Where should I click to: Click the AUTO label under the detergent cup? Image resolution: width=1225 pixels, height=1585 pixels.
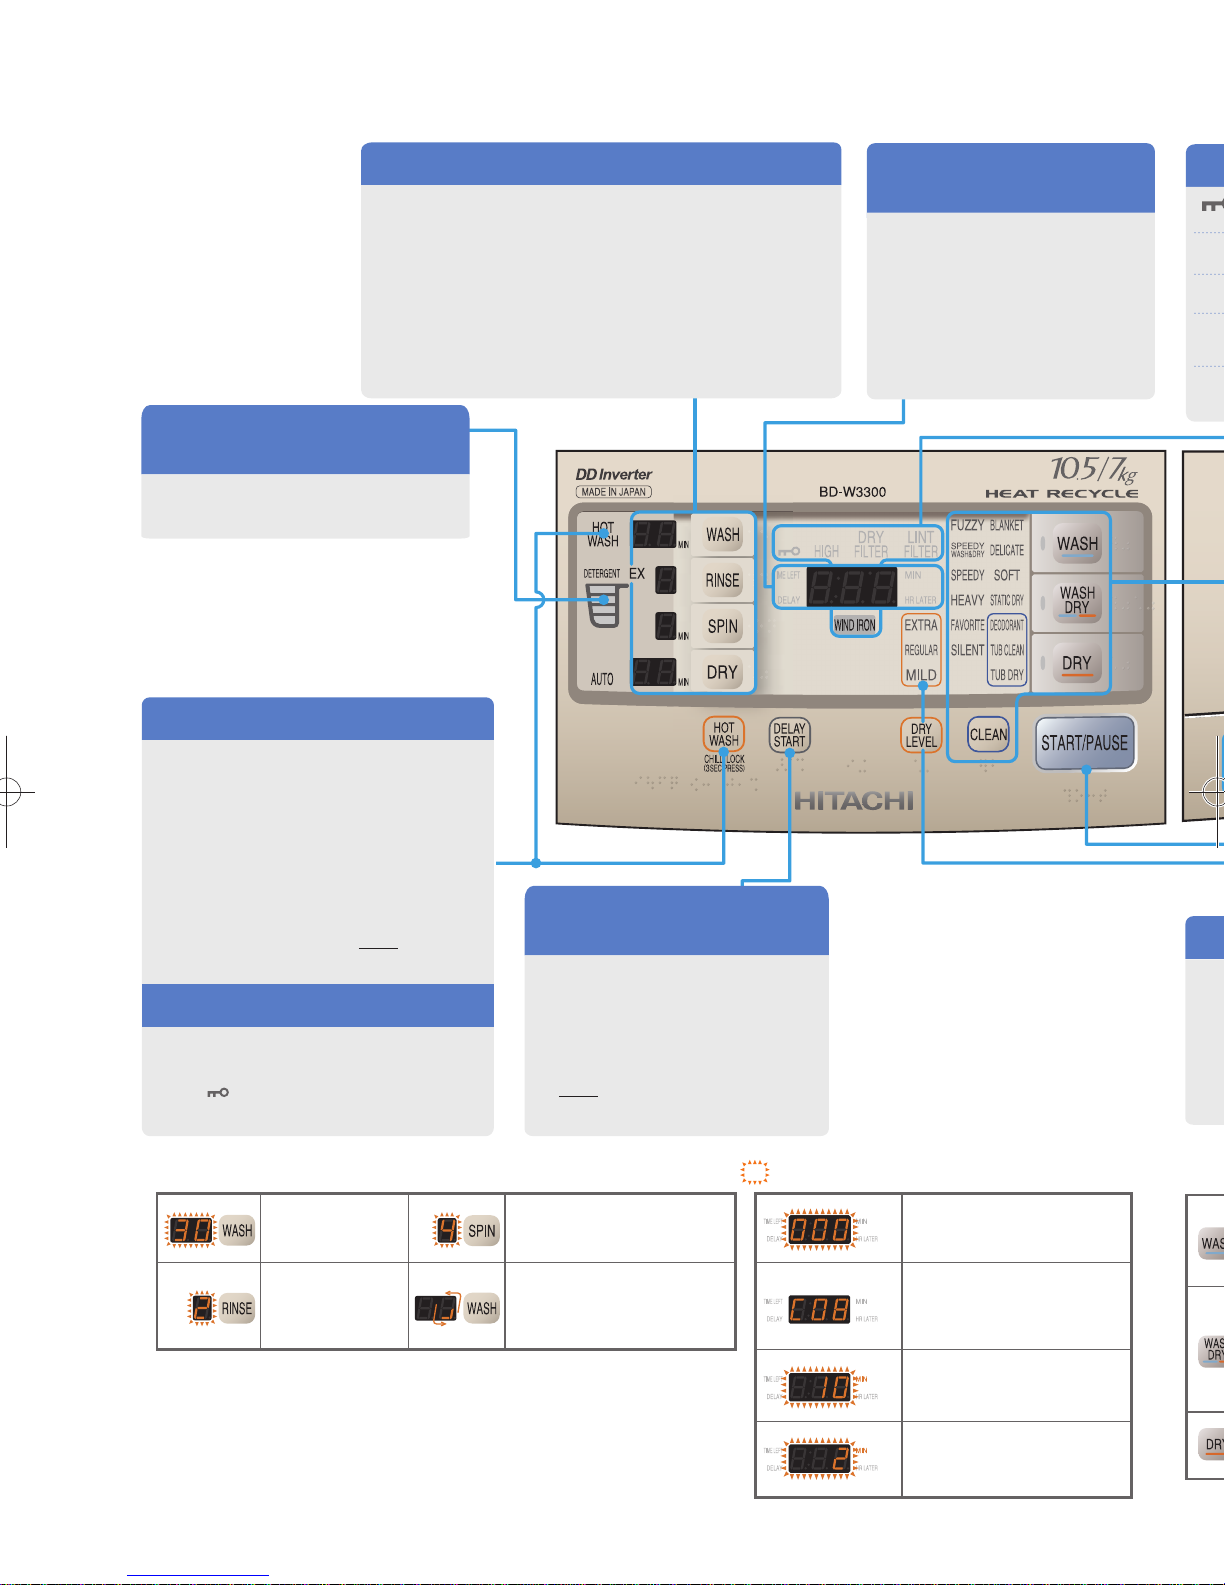coord(602,679)
